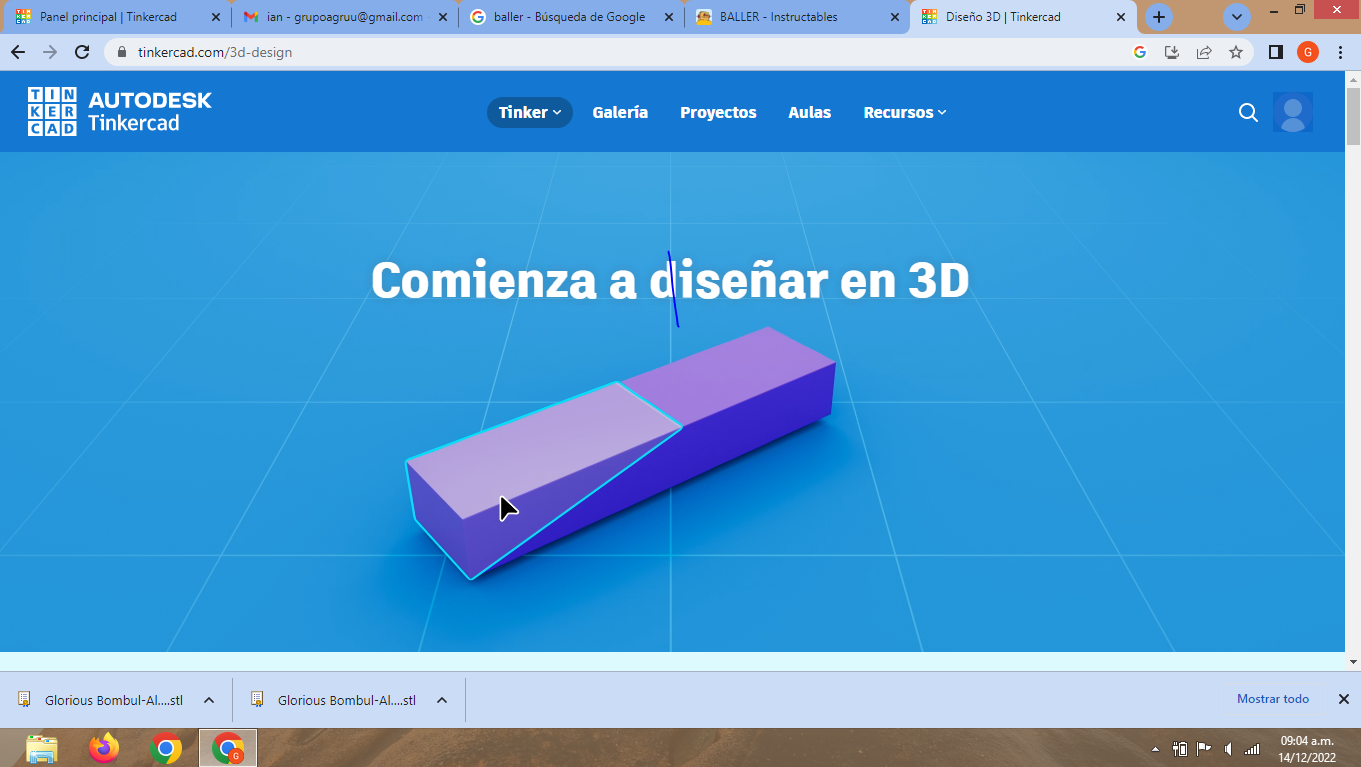This screenshot has width=1361, height=767.
Task: Close the Gmail tab
Action: [x=443, y=17]
